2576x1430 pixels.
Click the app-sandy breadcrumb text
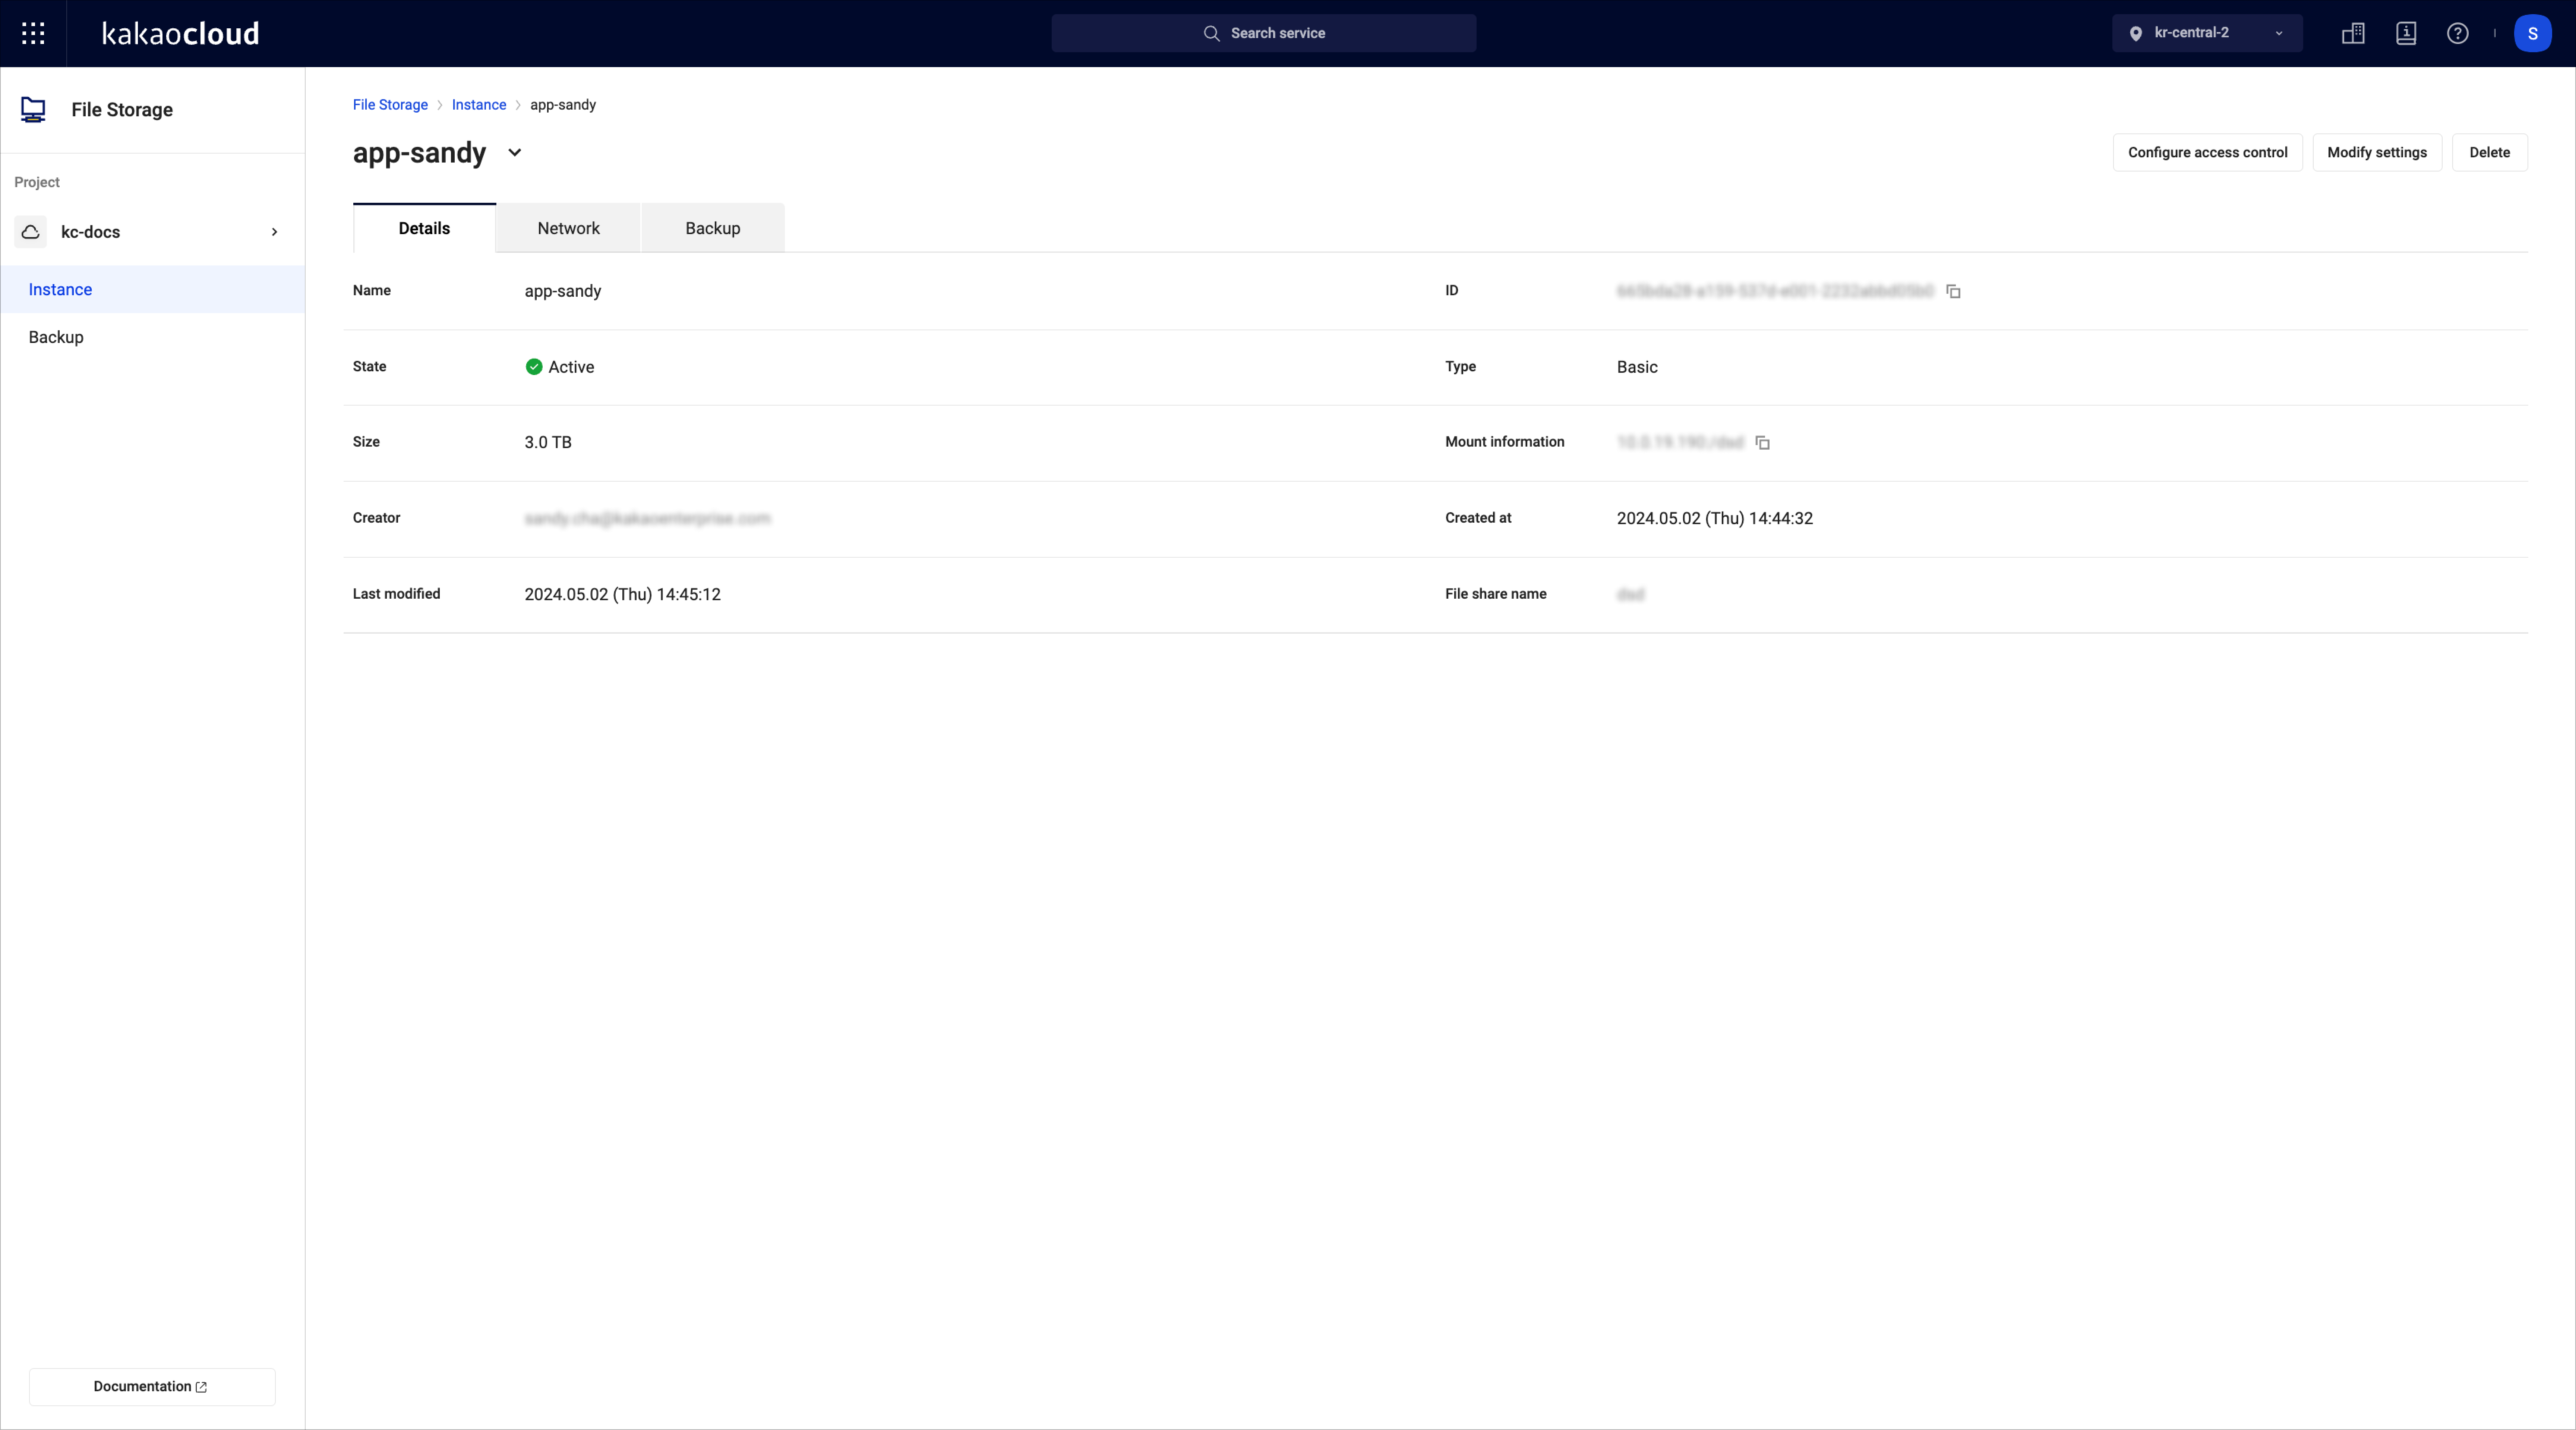pyautogui.click(x=563, y=105)
